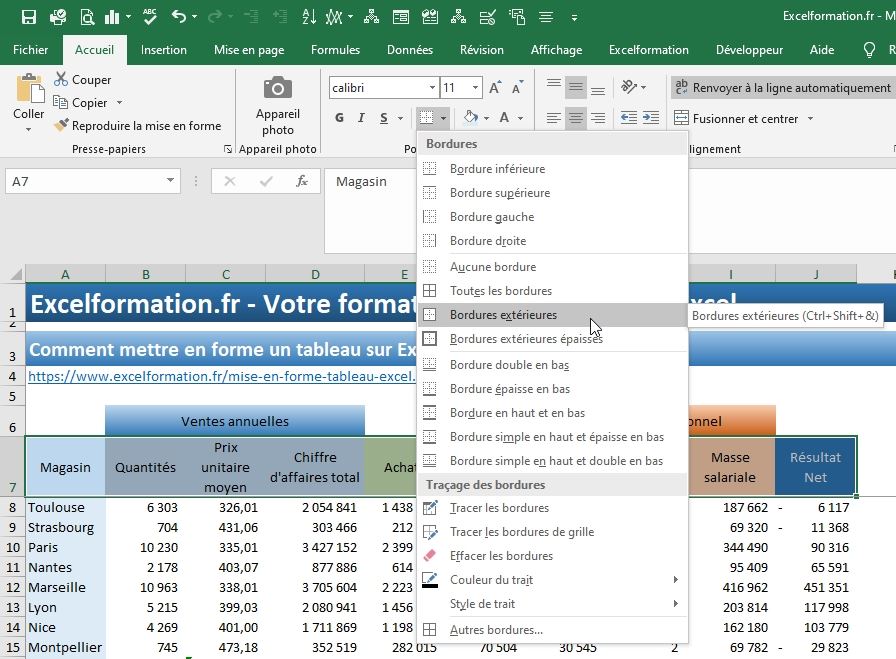Toggle underline S formatting
The height and width of the screenshot is (659, 896).
coord(384,118)
